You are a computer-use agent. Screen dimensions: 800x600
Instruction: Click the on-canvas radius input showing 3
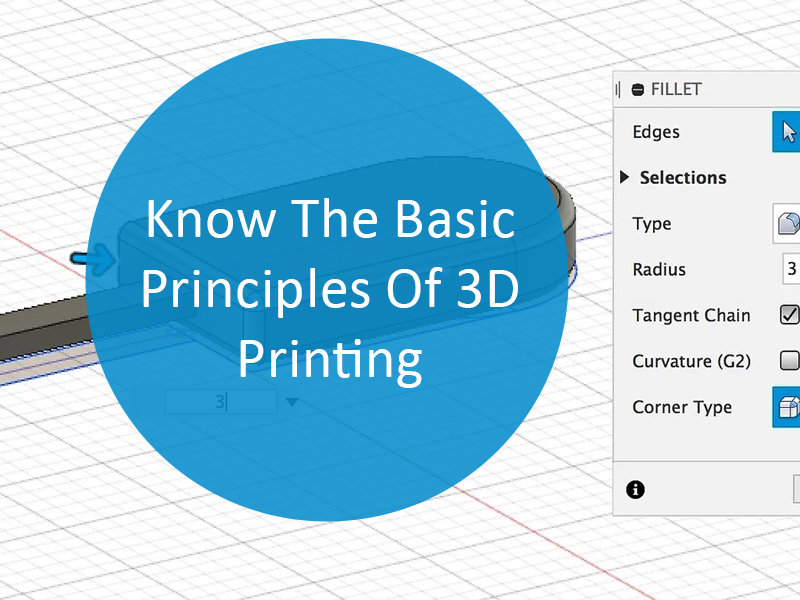point(220,402)
